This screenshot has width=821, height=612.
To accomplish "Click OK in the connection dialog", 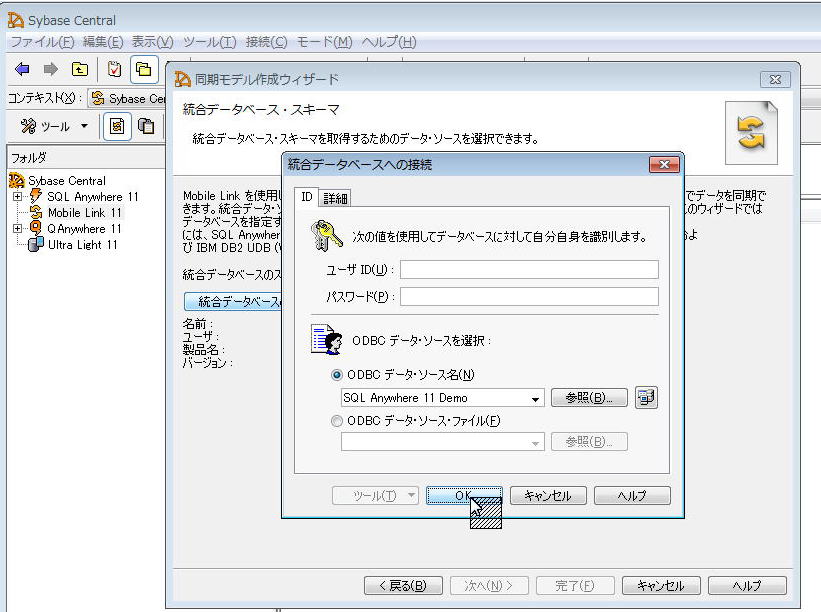I will pos(464,496).
